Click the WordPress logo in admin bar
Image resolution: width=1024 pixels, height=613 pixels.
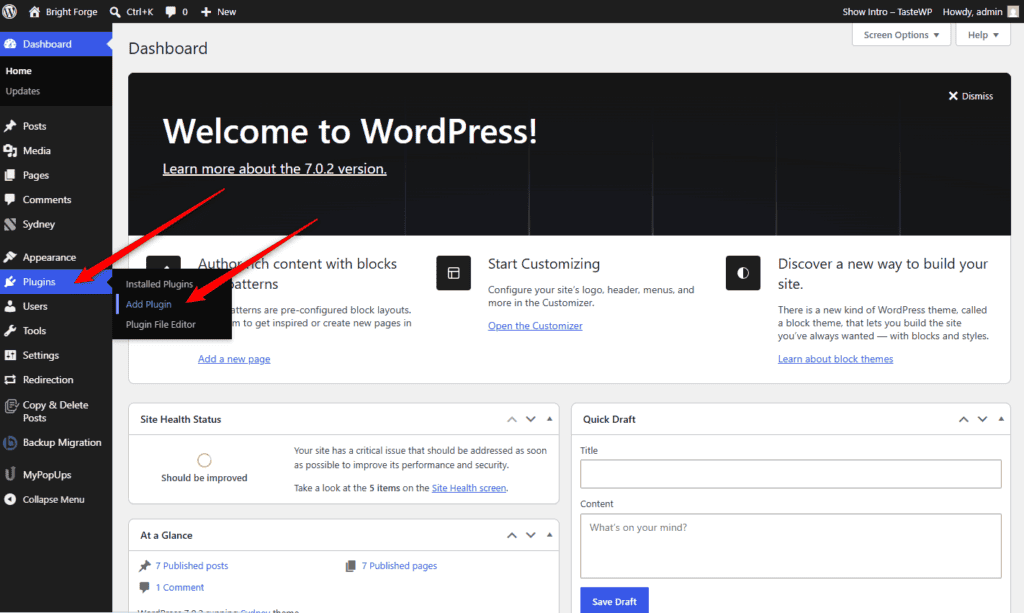click(x=10, y=12)
